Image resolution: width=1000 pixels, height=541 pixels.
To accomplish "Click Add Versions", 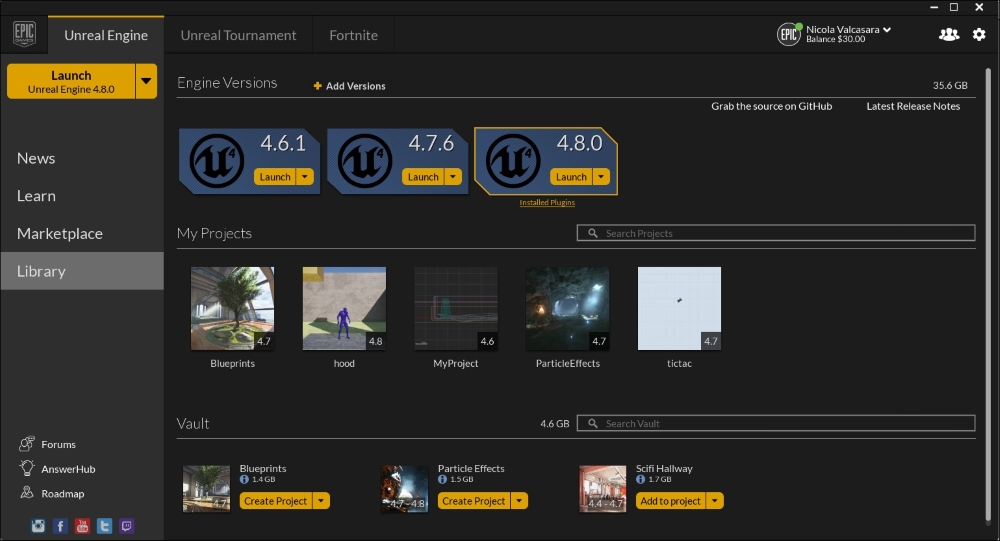I will pyautogui.click(x=349, y=86).
